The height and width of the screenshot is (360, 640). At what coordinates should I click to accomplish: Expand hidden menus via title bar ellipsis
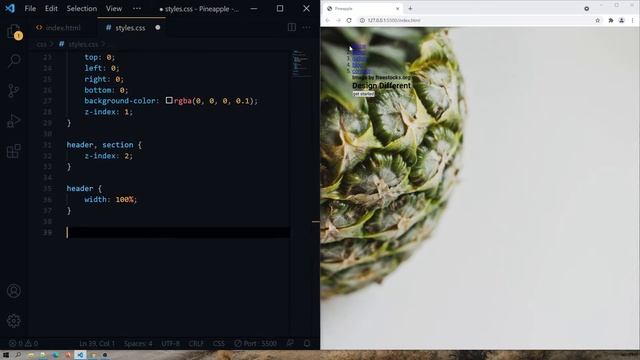tap(137, 9)
